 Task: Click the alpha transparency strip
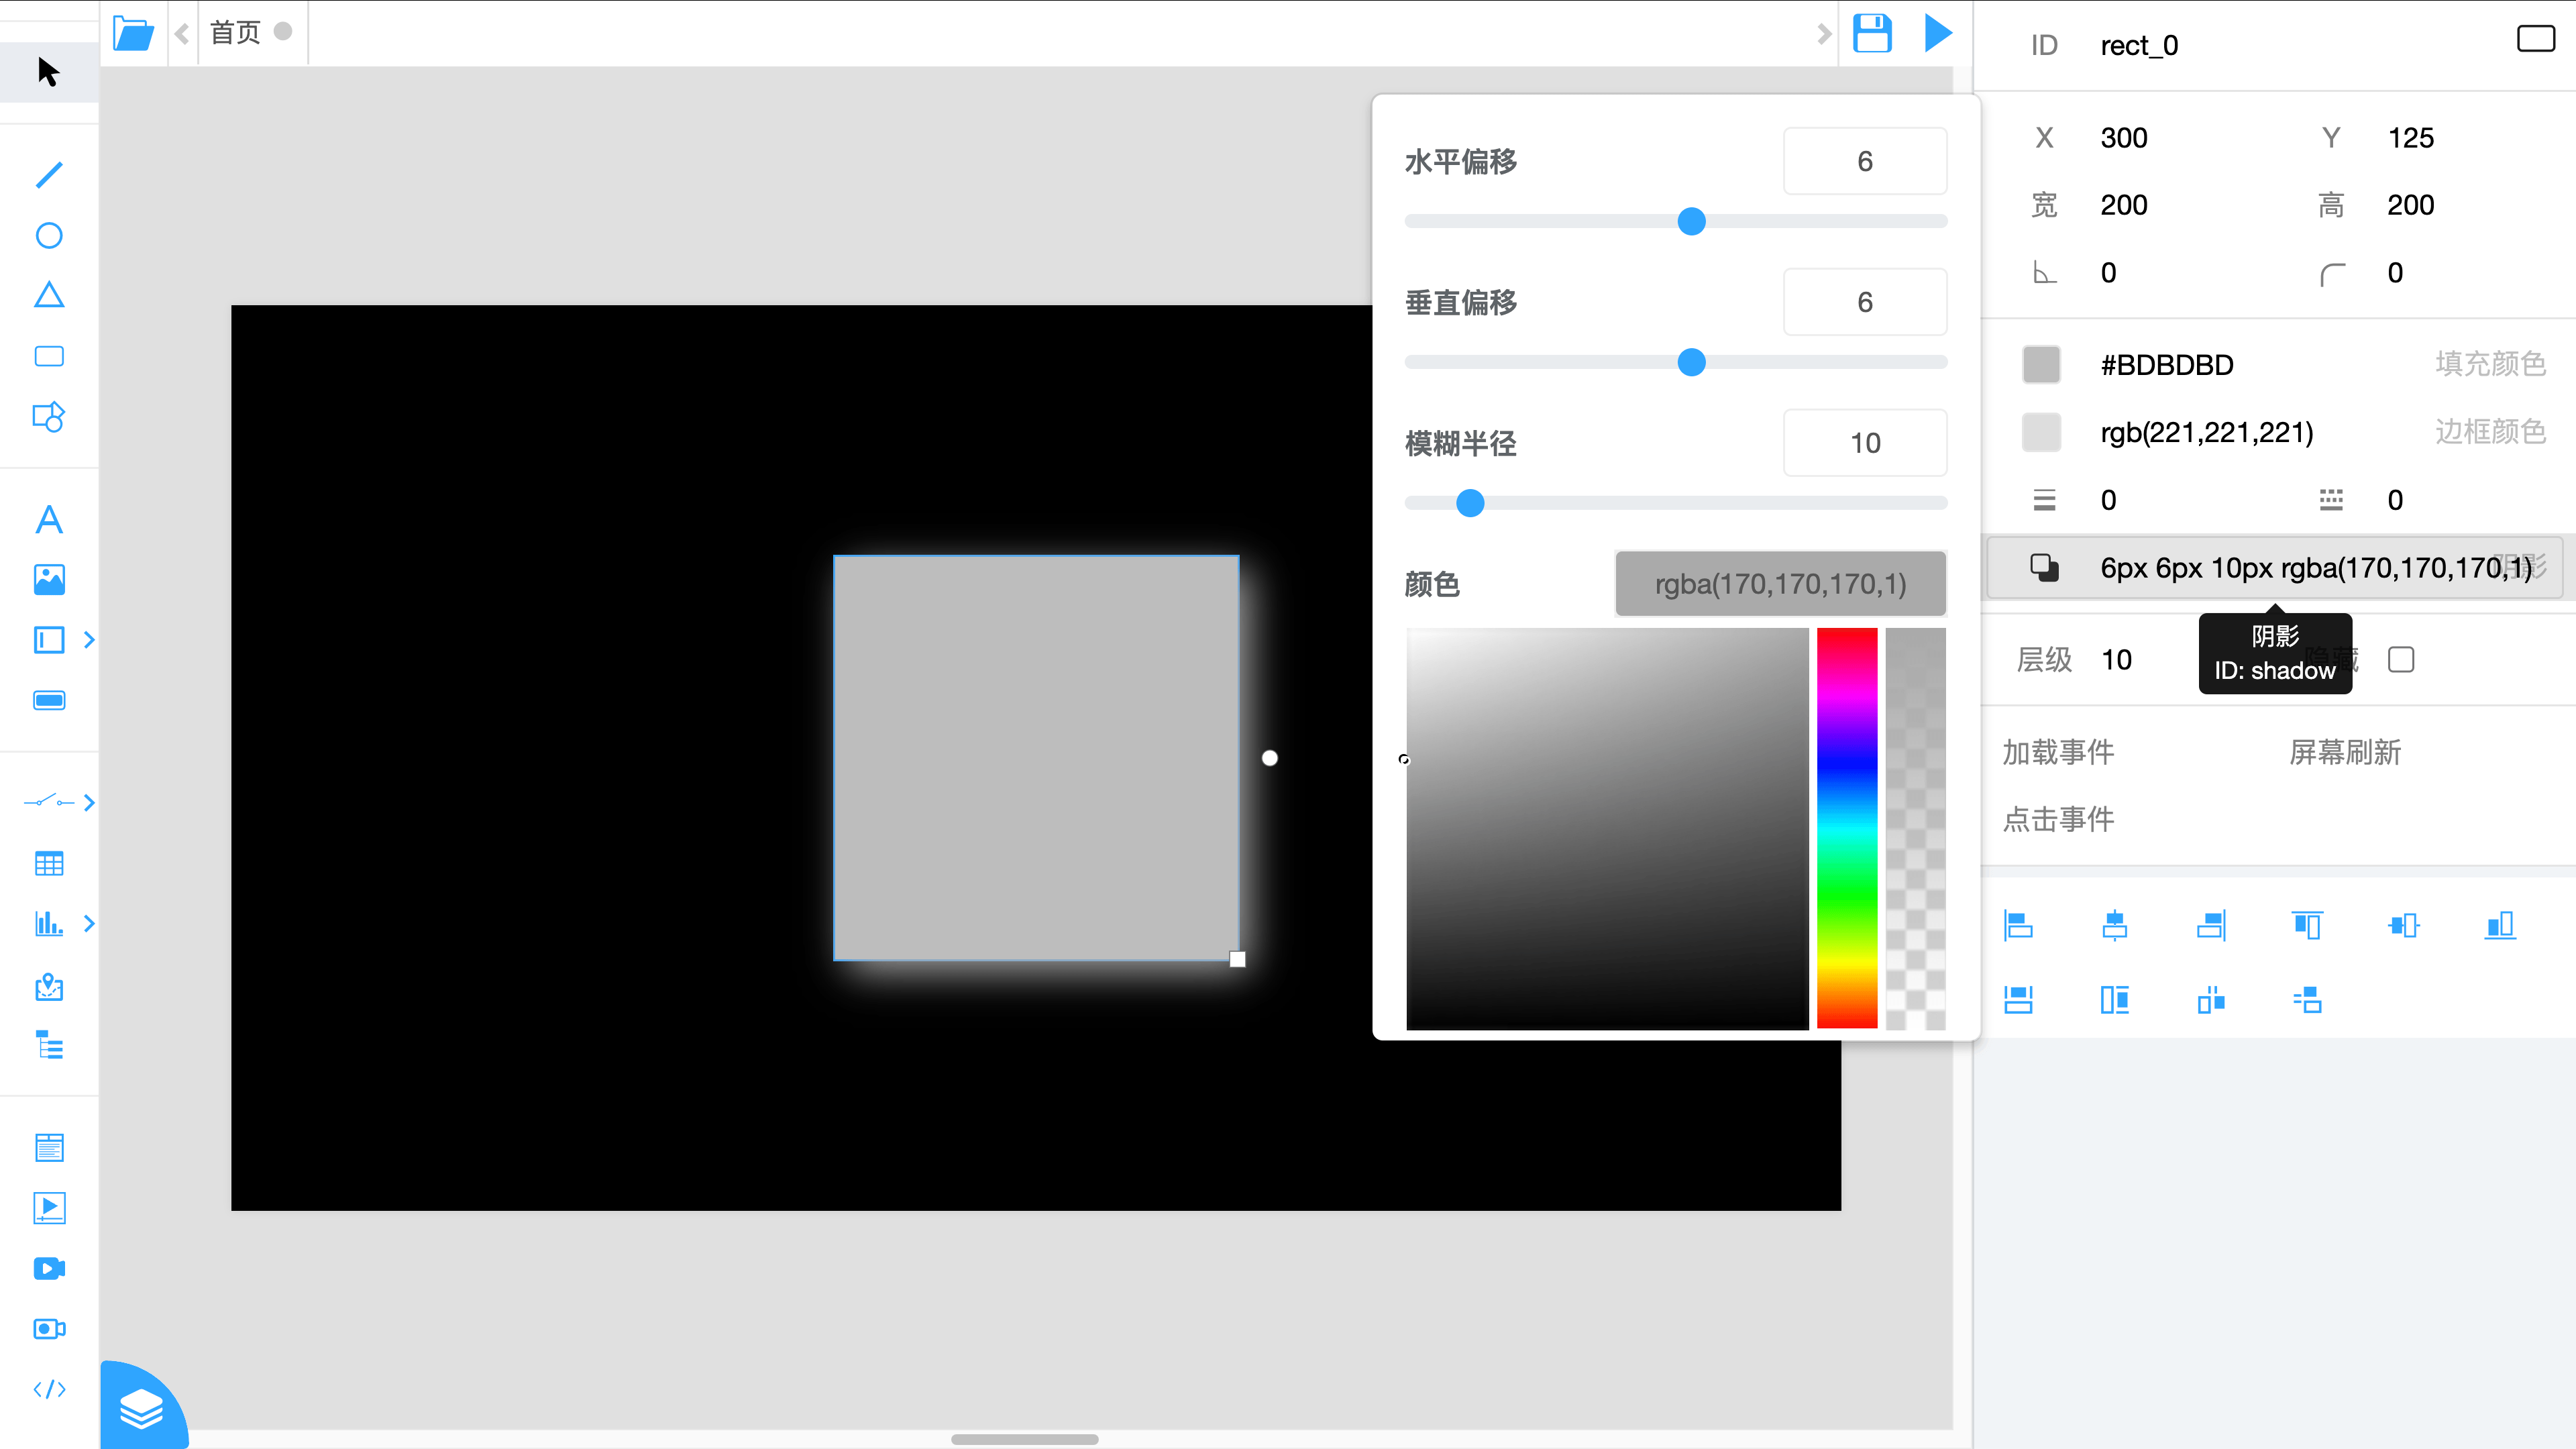click(1915, 828)
